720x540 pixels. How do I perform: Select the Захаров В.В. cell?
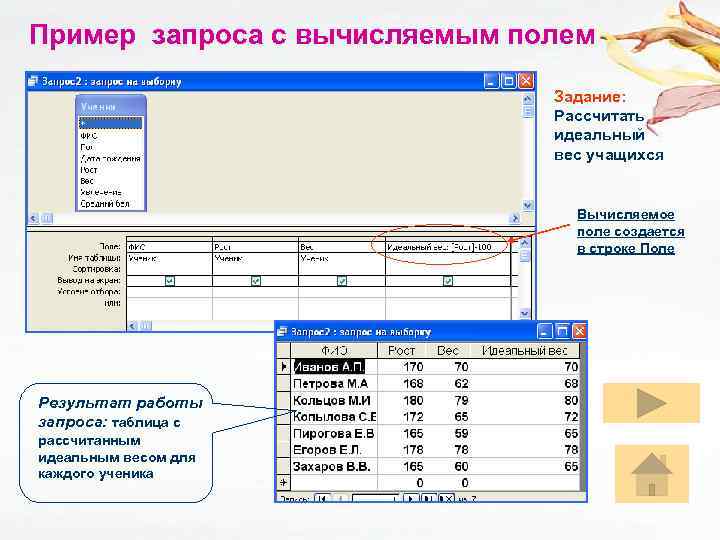[x=334, y=466]
